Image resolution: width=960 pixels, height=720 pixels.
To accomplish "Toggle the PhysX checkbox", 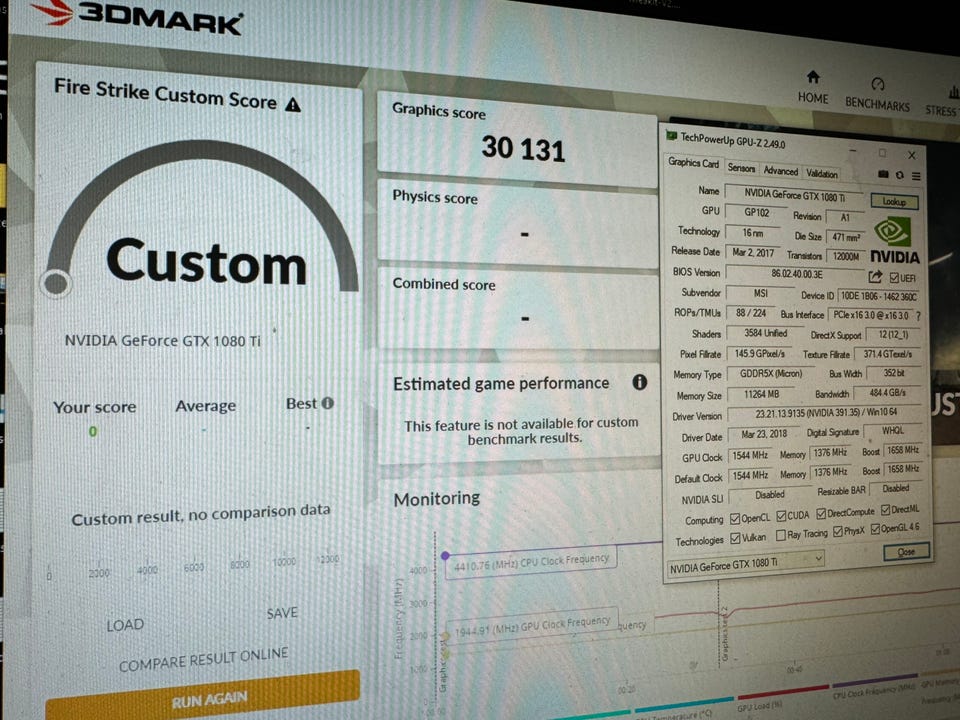I will click(838, 531).
